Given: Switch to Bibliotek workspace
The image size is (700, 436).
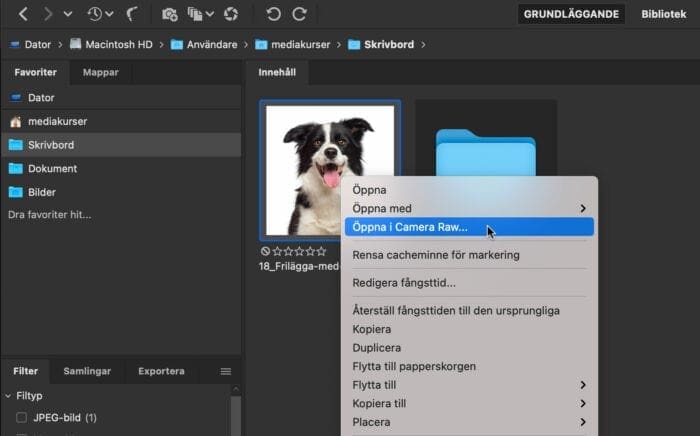Looking at the screenshot, I should coord(664,14).
